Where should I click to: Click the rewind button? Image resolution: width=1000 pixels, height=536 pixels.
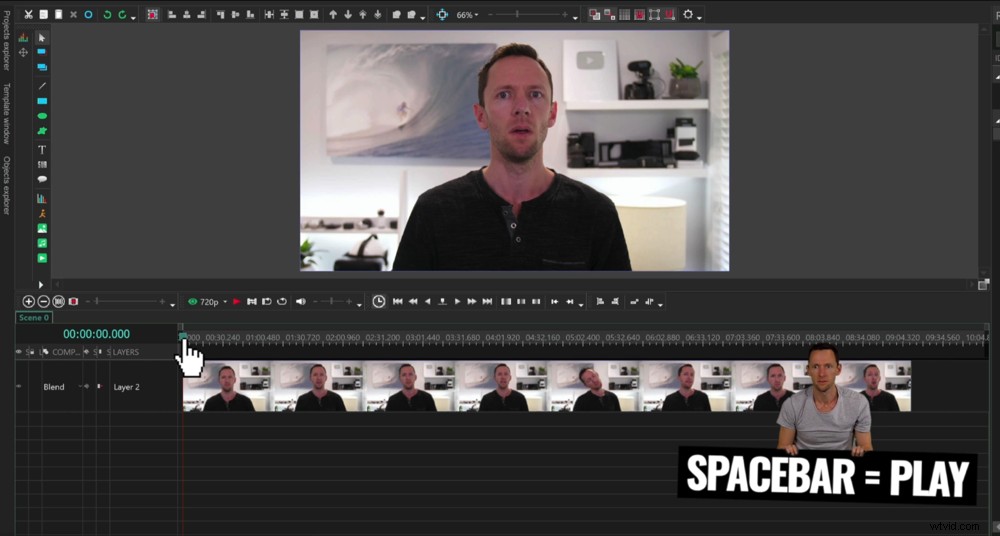[x=413, y=301]
